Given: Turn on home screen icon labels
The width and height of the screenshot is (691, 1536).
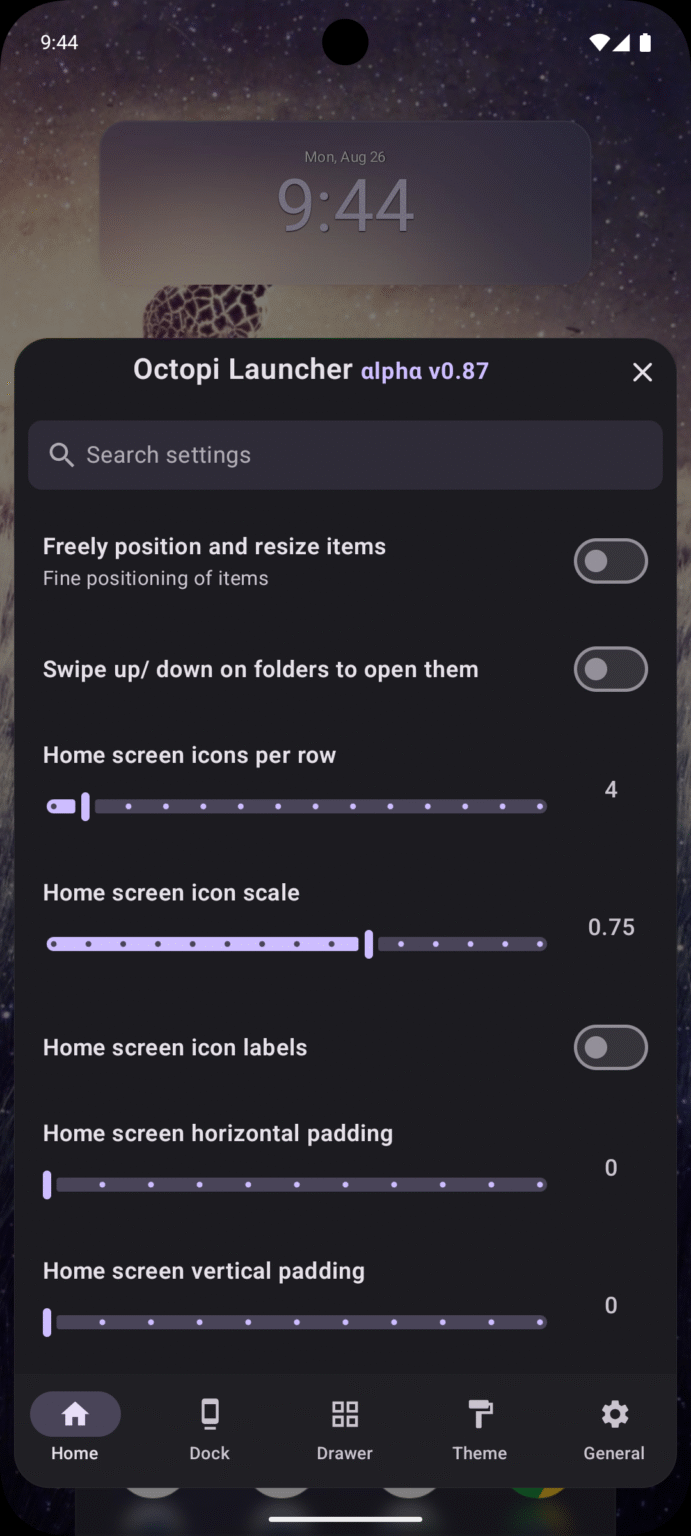Looking at the screenshot, I should coord(610,1047).
